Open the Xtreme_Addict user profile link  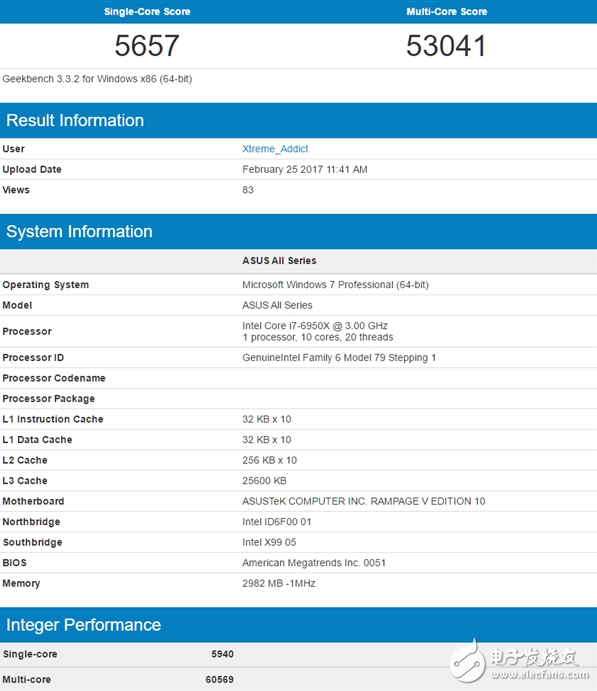(x=275, y=149)
